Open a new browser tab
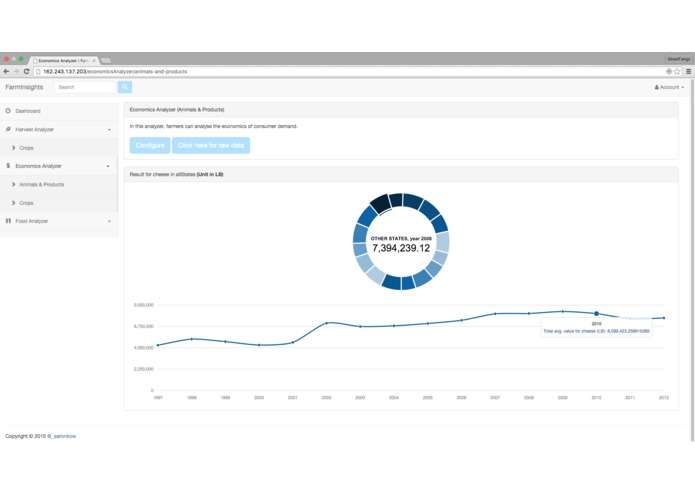 pos(105,60)
